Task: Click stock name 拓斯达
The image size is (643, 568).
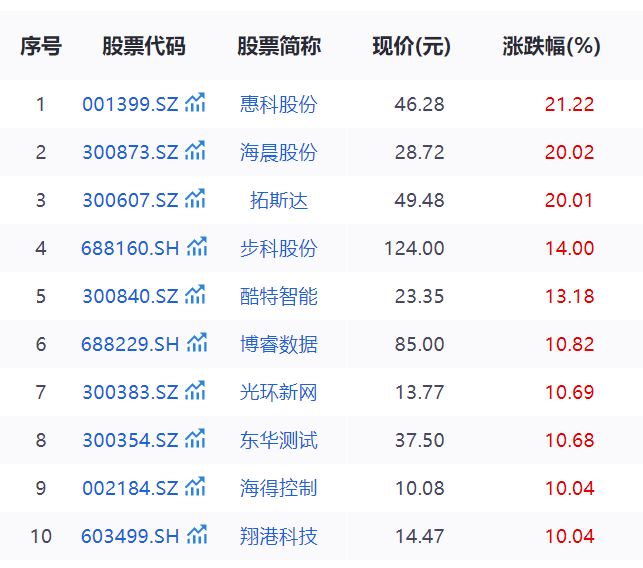Action: (x=279, y=200)
